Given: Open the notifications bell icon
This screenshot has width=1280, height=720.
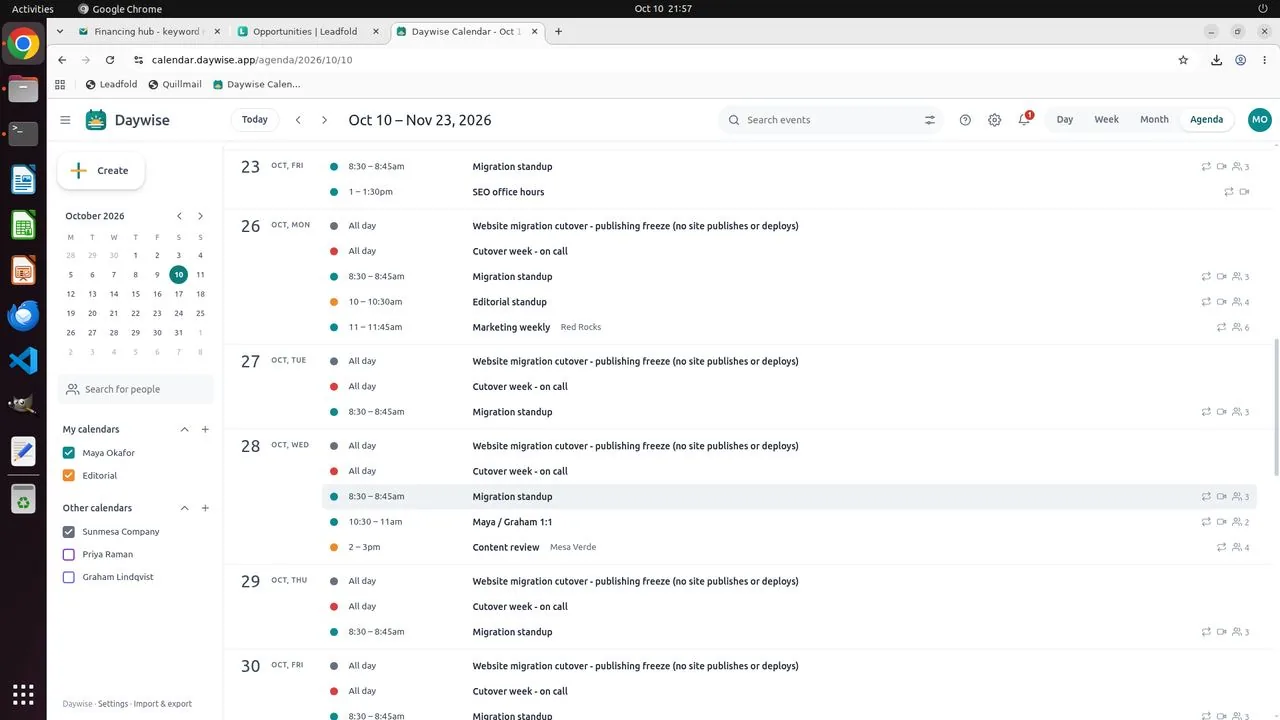Looking at the screenshot, I should click(1024, 120).
